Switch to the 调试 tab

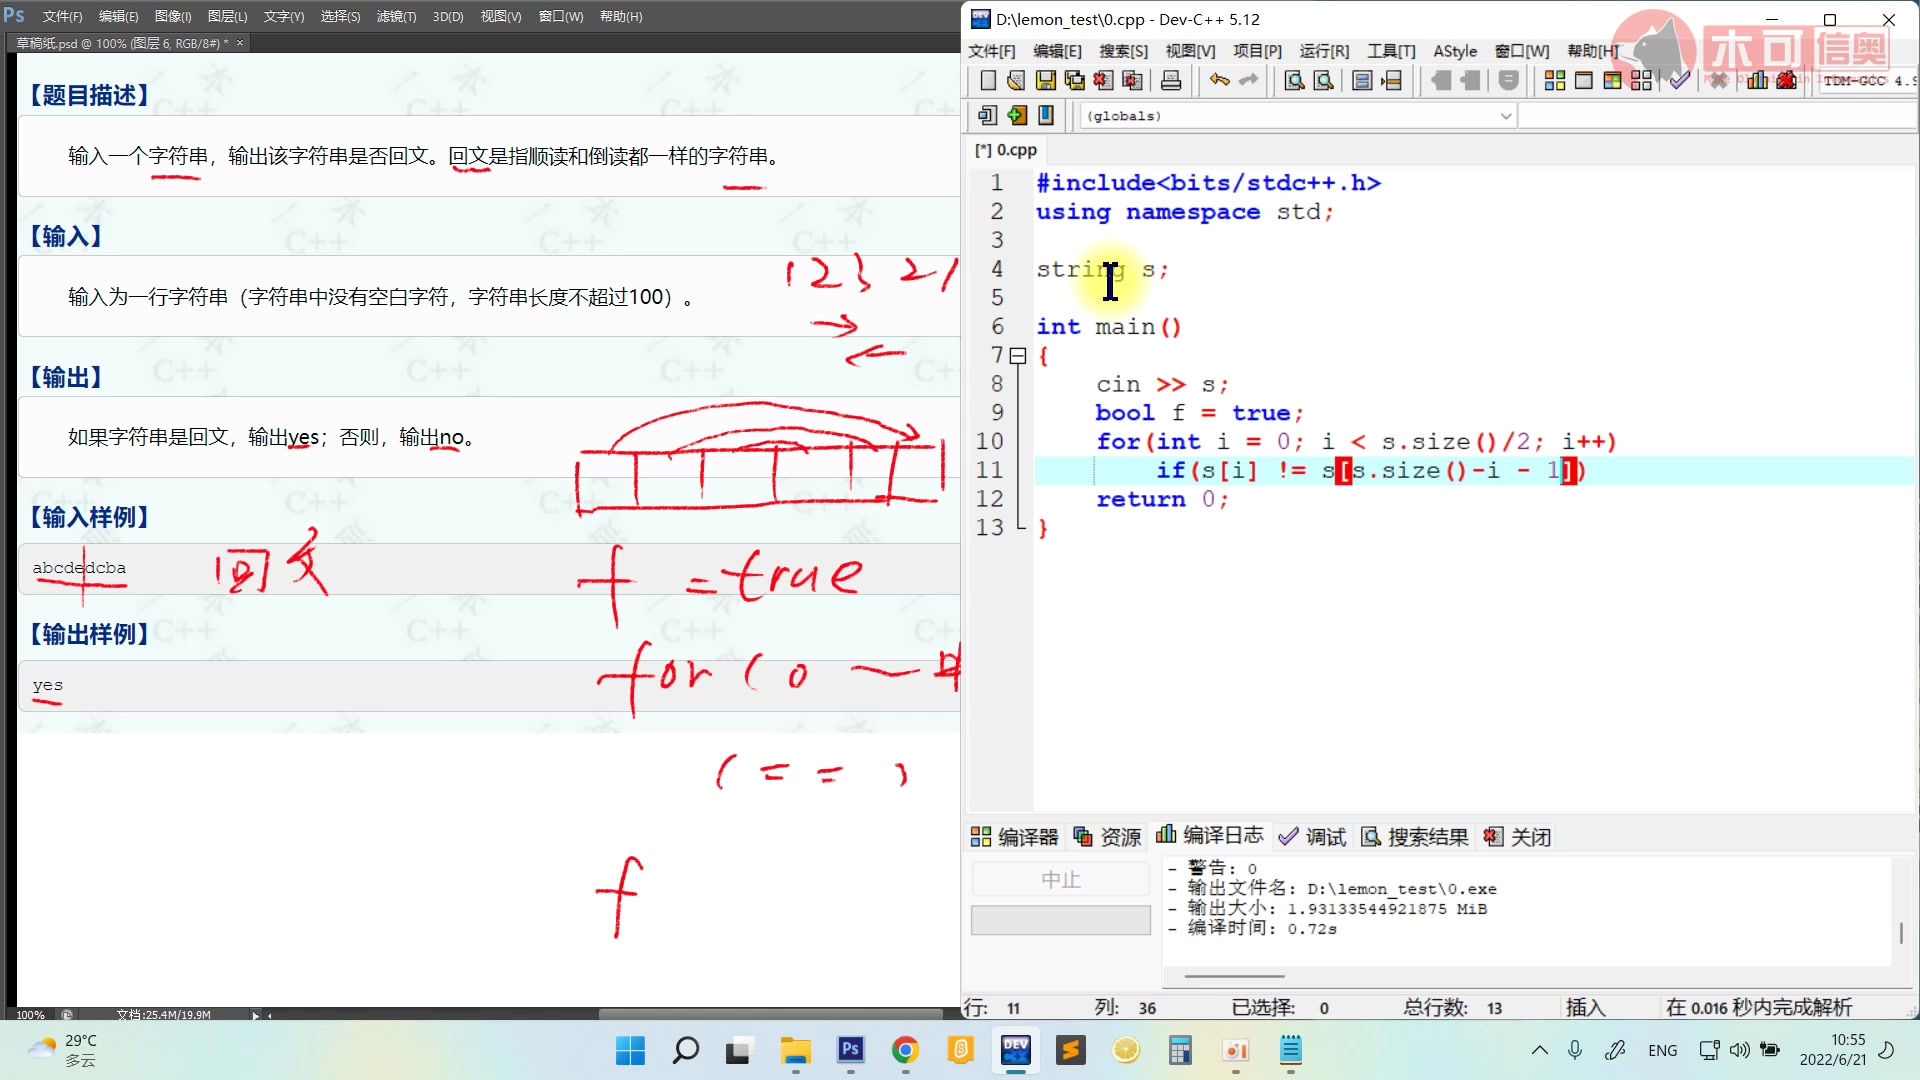(x=1313, y=837)
